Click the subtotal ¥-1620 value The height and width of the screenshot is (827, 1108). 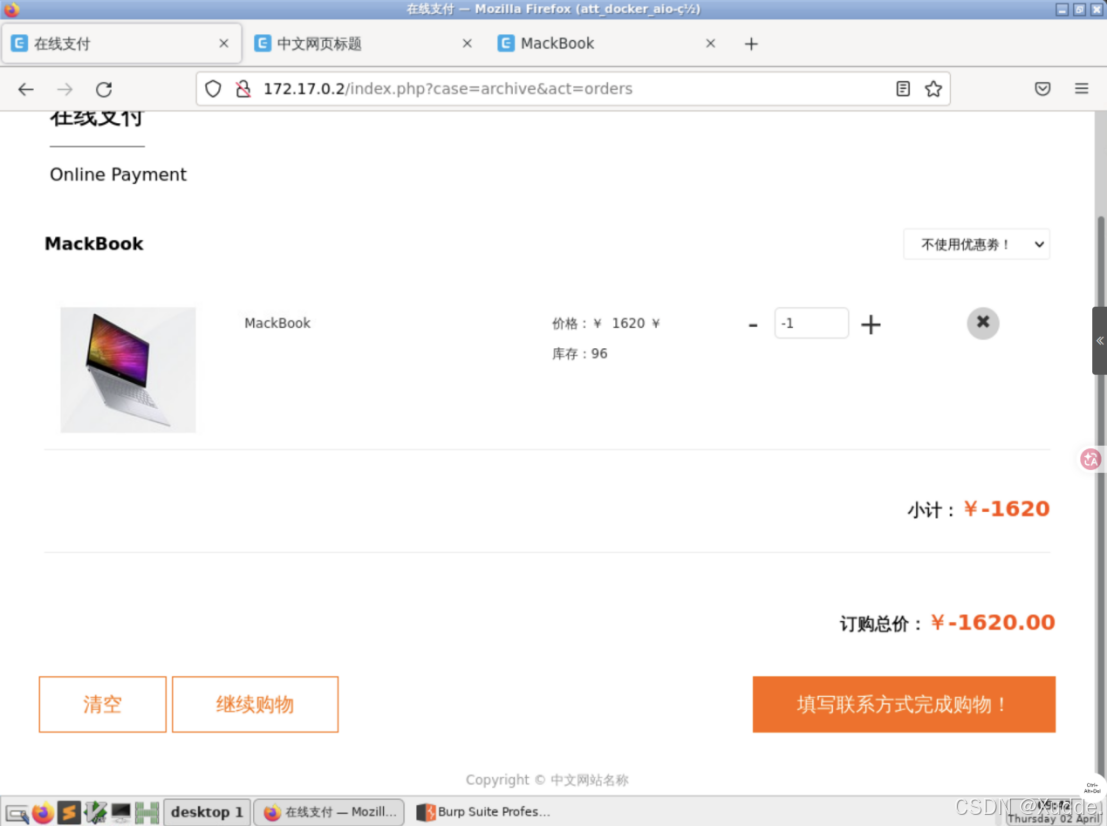coord(1006,509)
